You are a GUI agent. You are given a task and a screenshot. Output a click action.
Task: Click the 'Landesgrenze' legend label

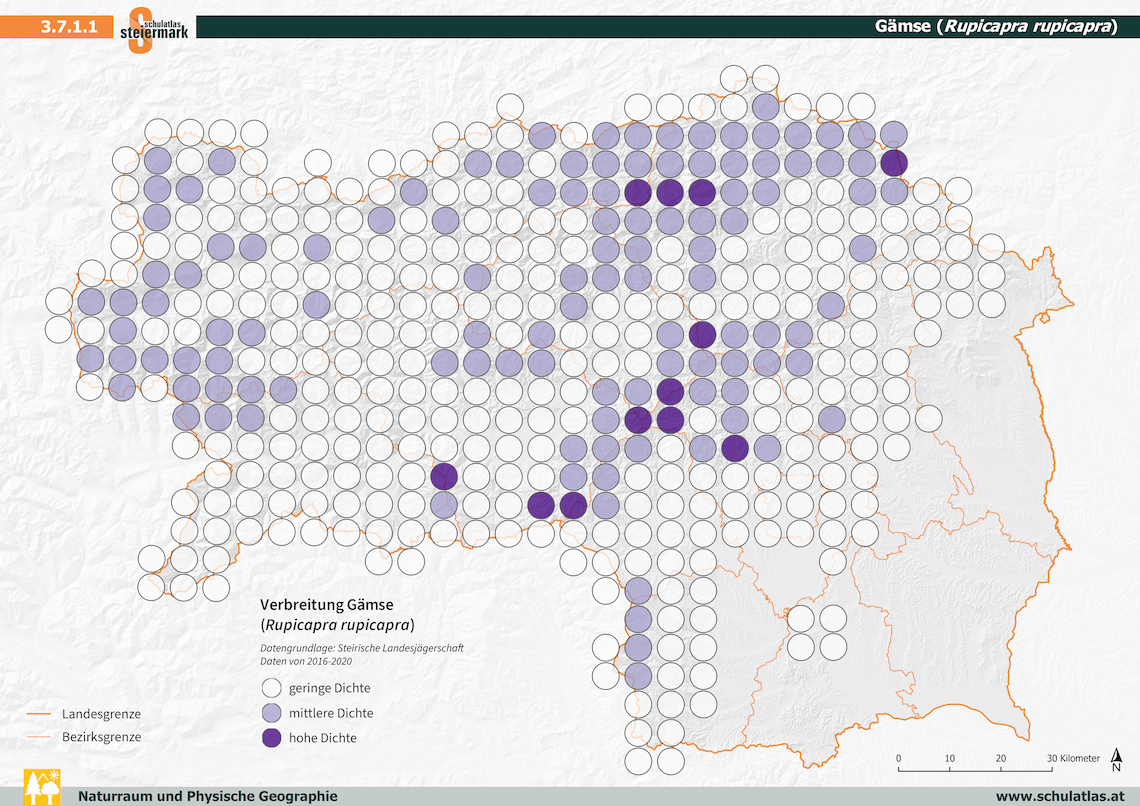point(101,714)
